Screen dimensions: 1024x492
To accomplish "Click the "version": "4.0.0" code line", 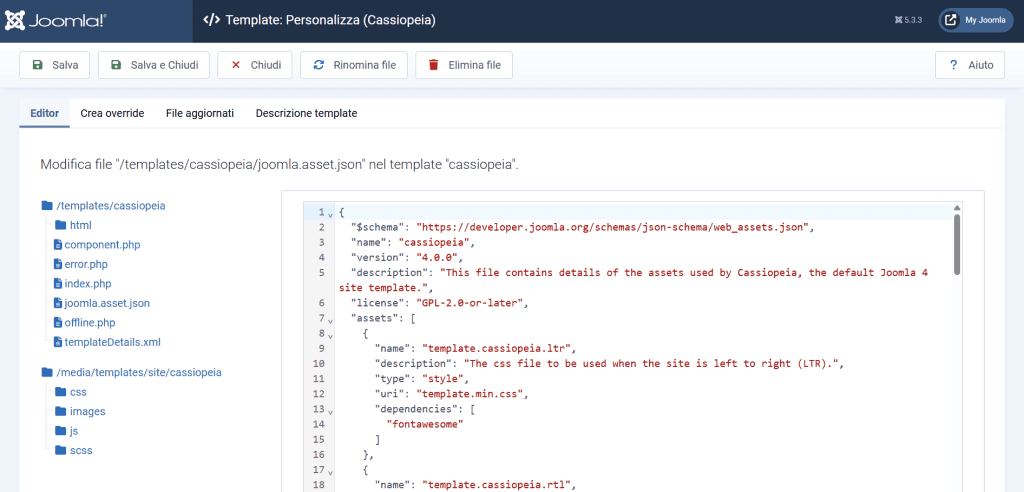I will tap(406, 257).
